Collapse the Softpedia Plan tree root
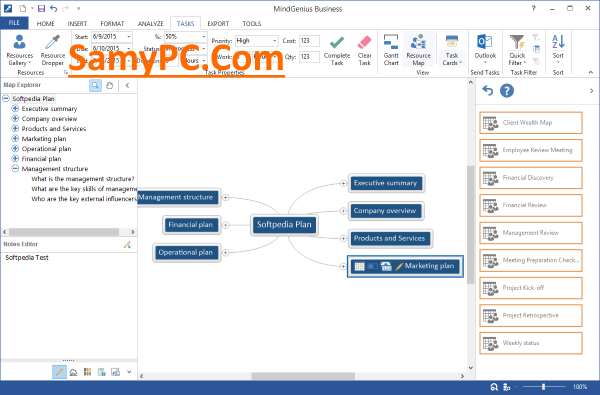This screenshot has height=395, width=600. [6, 99]
